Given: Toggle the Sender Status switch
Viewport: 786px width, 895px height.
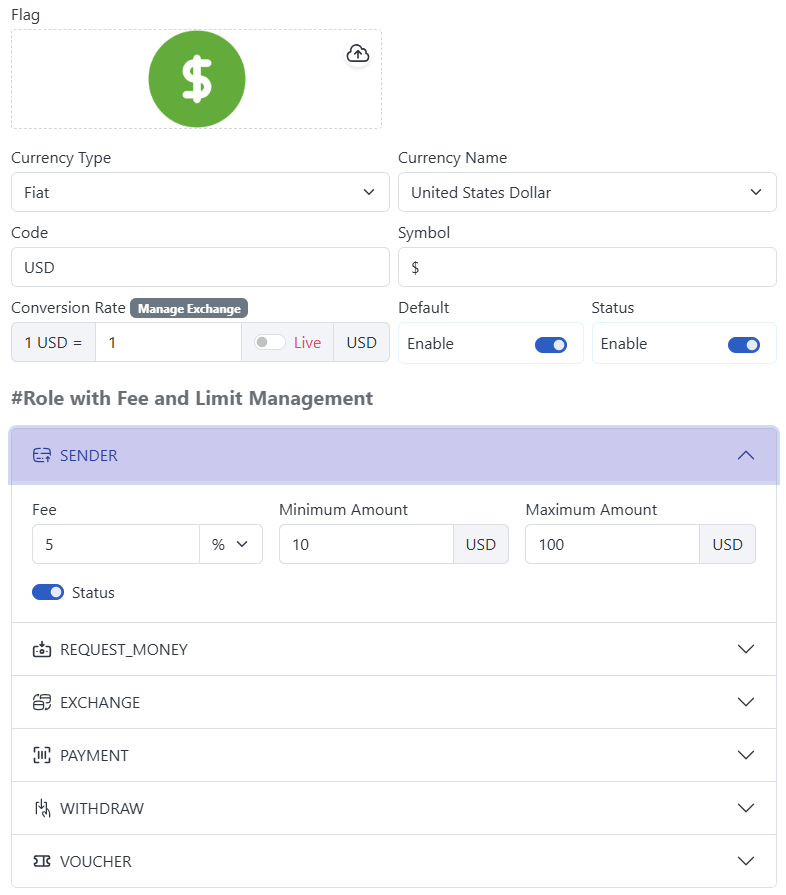Looking at the screenshot, I should pos(48,592).
